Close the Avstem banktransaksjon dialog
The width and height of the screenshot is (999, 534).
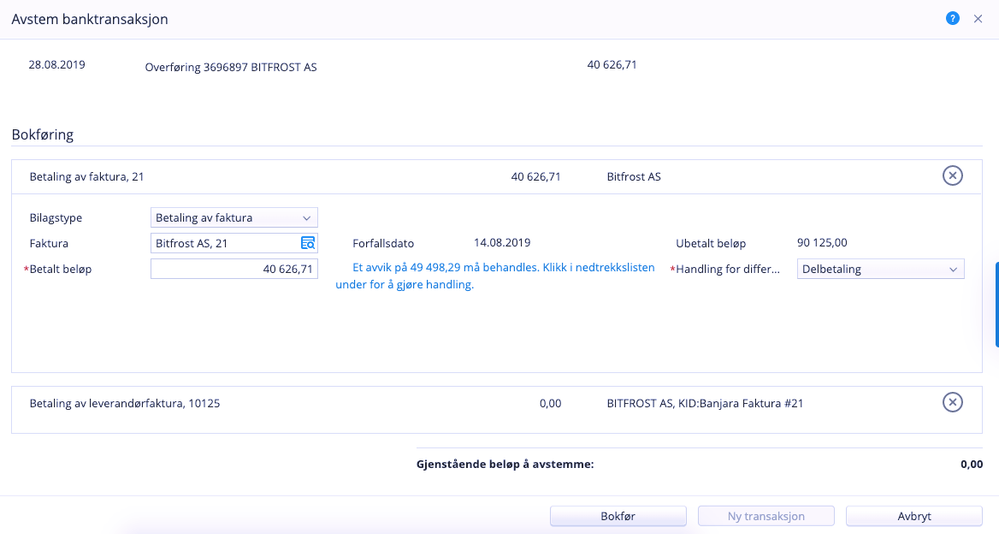(x=978, y=19)
